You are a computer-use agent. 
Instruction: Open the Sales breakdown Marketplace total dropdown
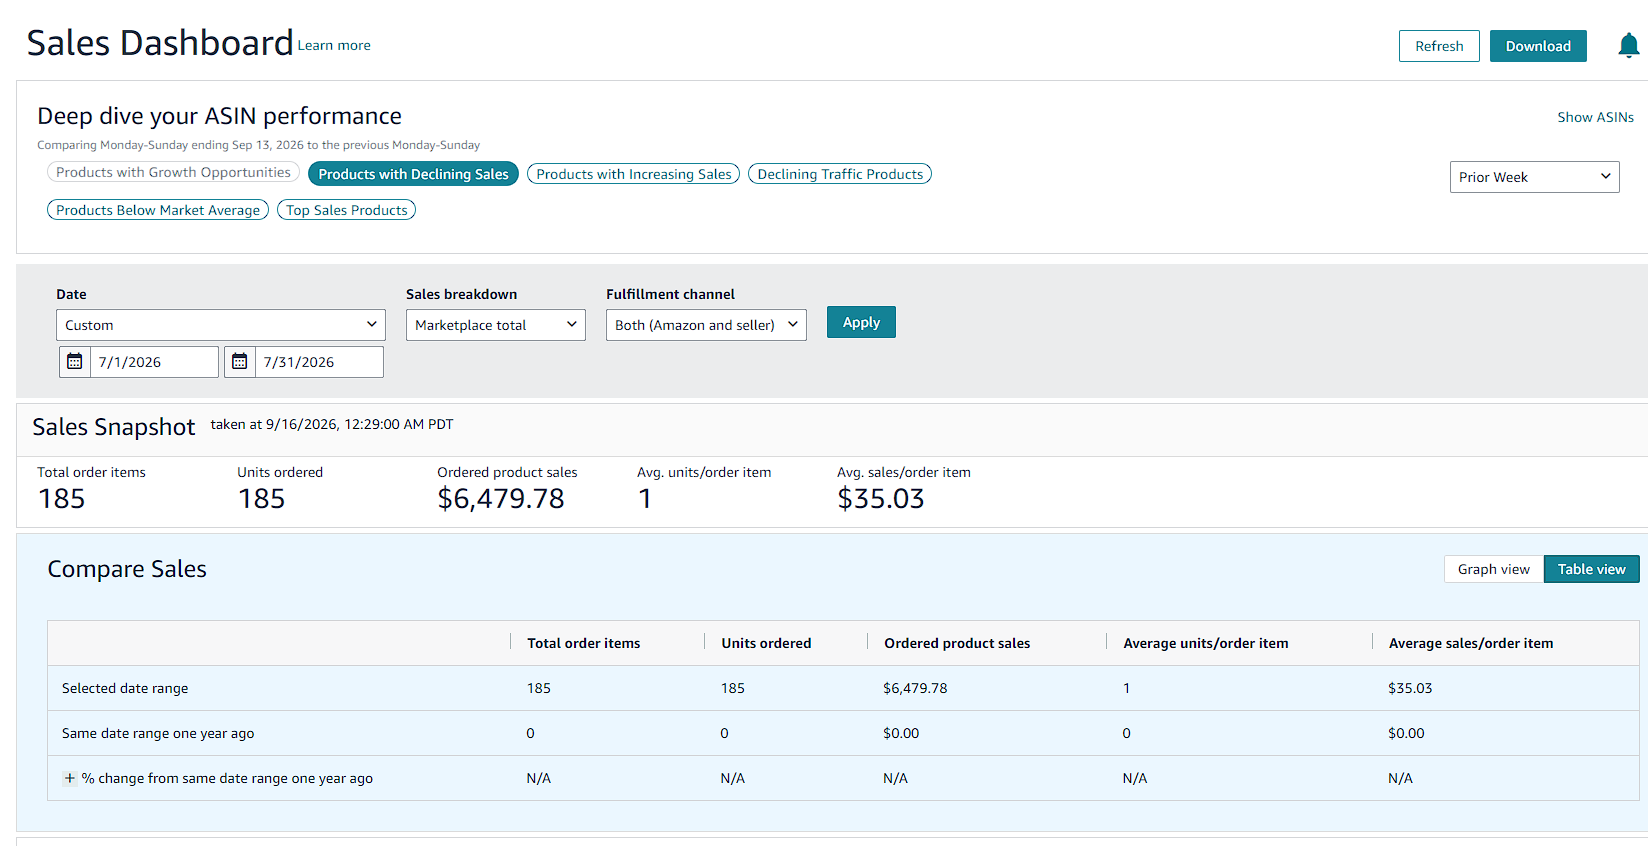[x=496, y=325]
